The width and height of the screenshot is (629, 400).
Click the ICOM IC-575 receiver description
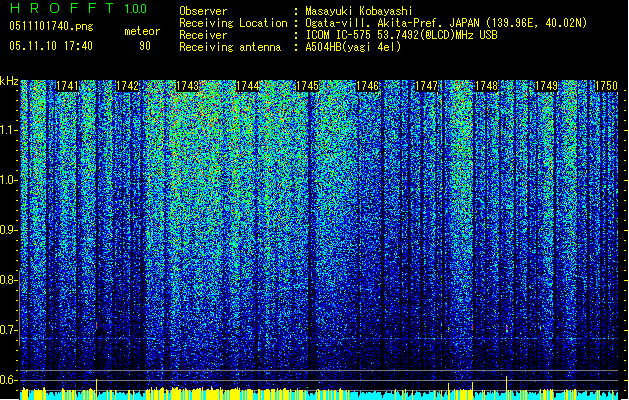click(x=402, y=35)
